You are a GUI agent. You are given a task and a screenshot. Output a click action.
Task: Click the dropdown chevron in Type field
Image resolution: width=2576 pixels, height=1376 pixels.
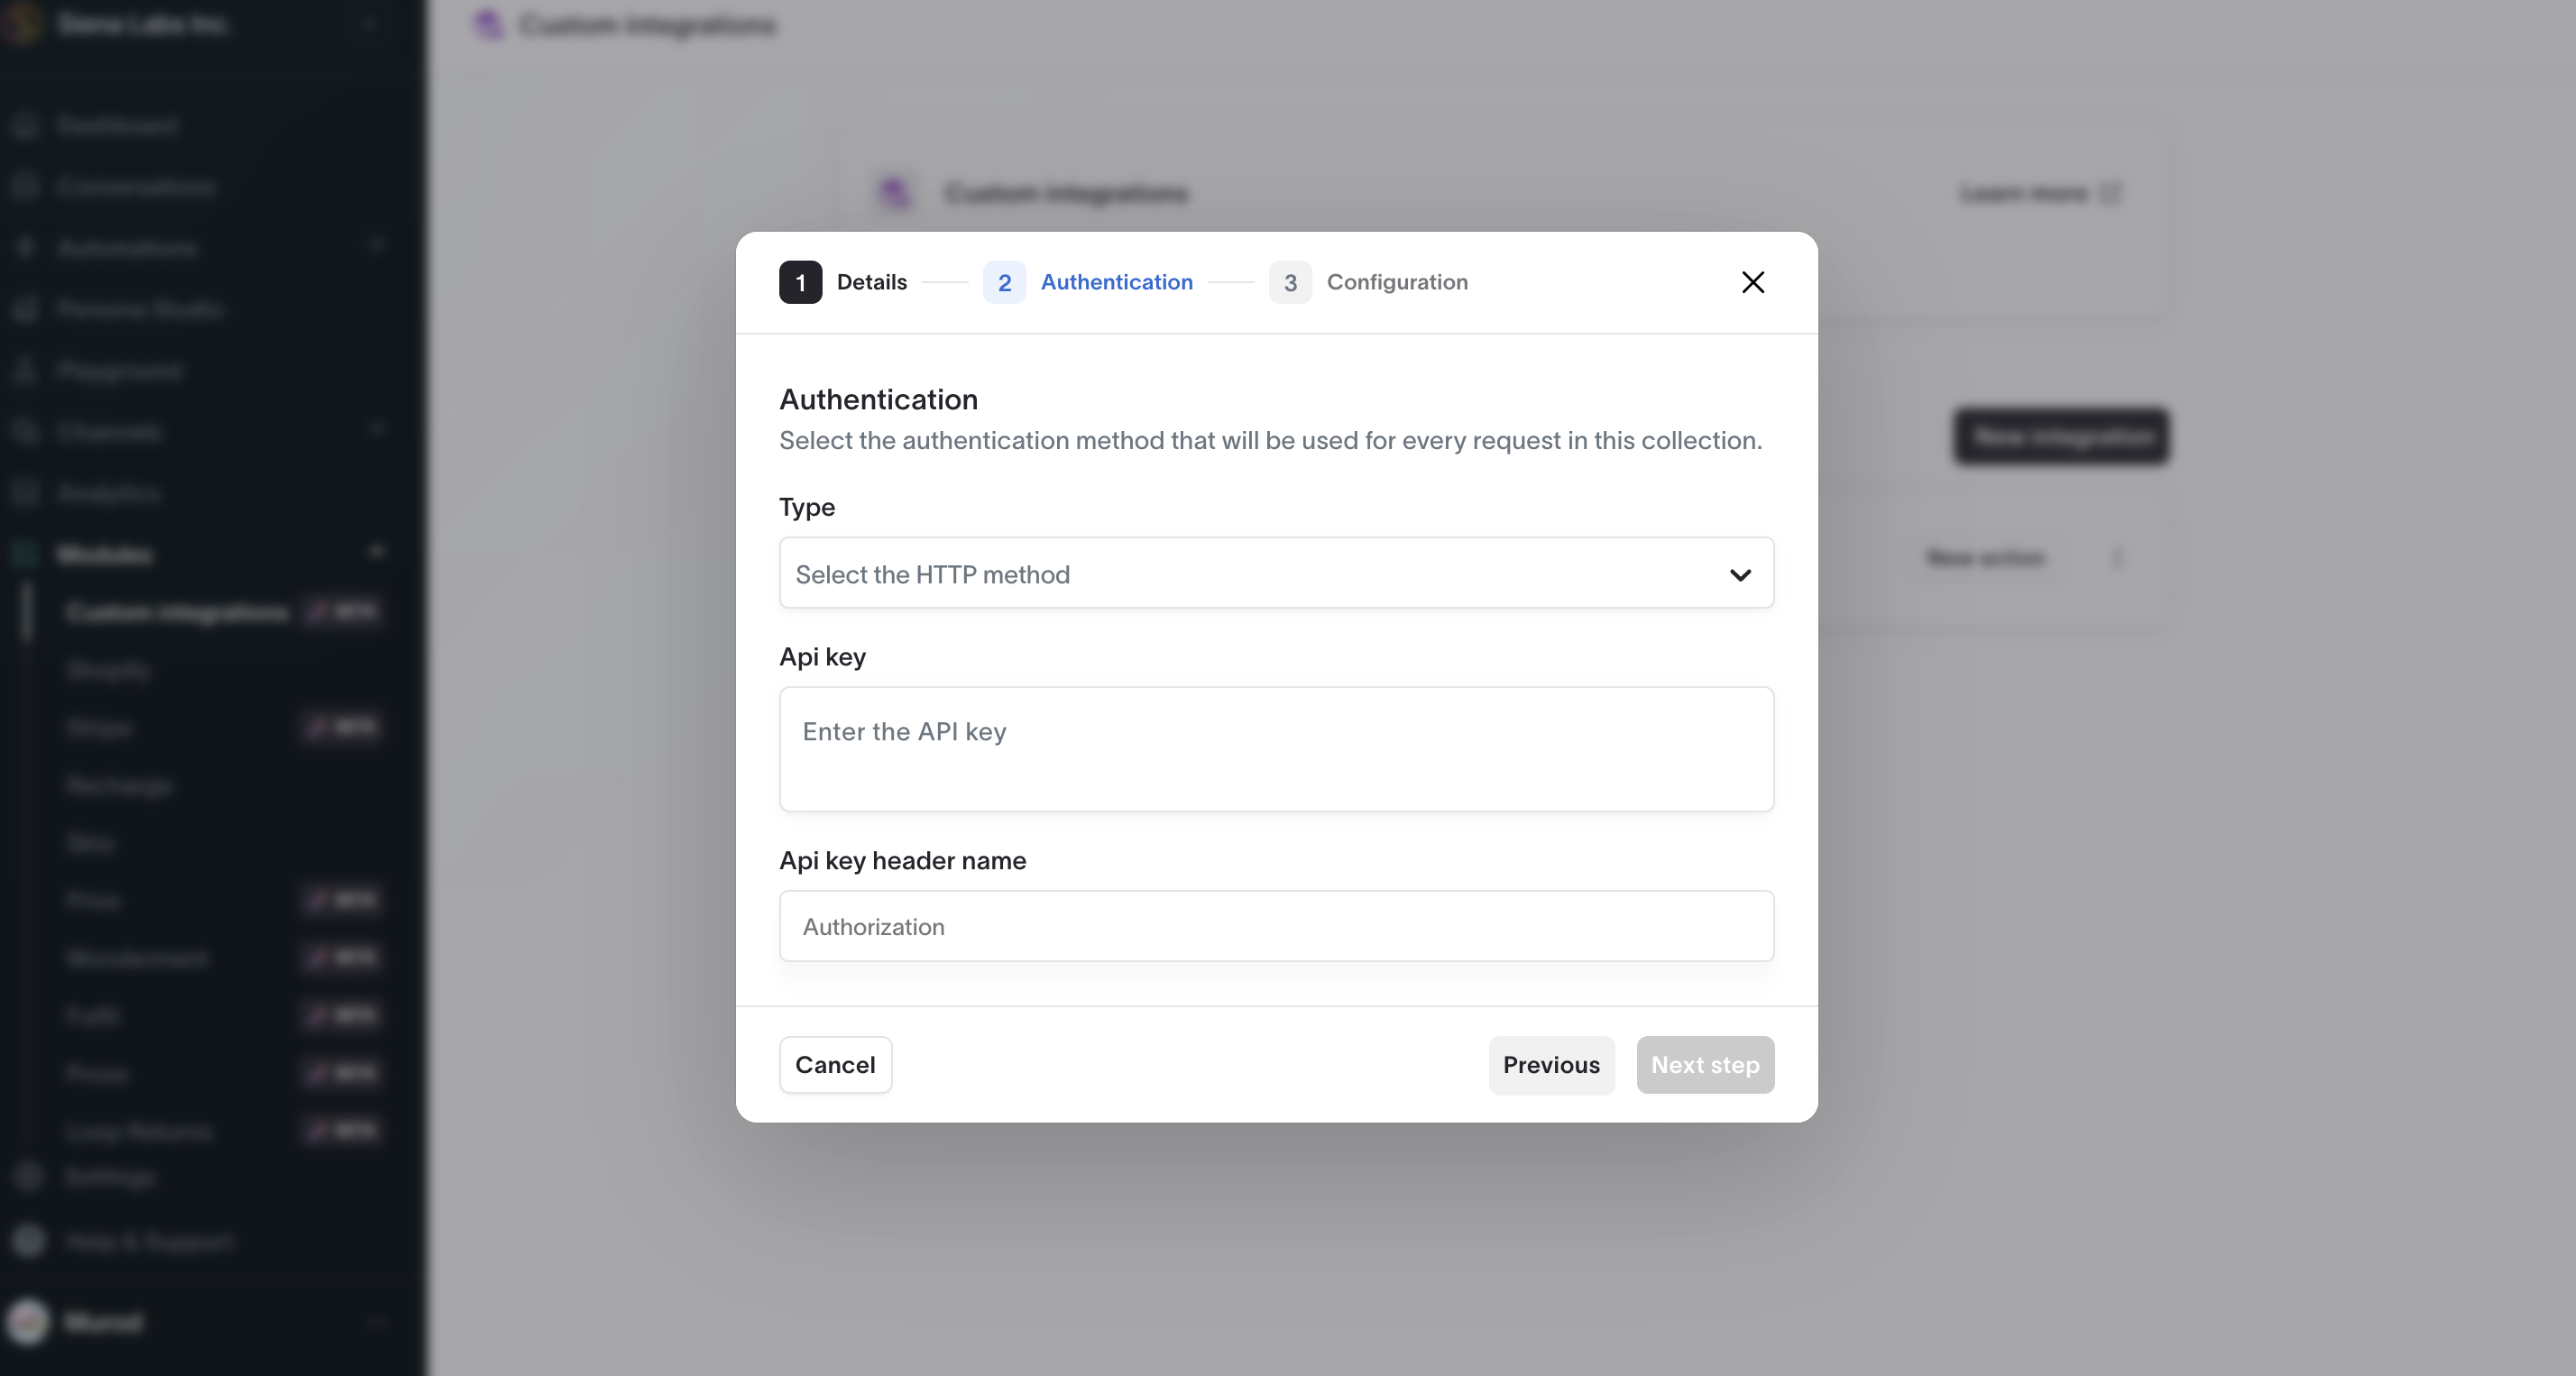tap(1740, 575)
